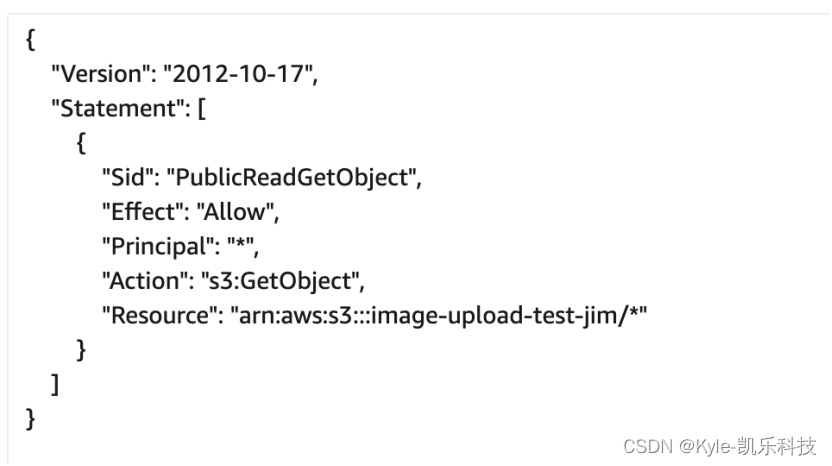The width and height of the screenshot is (832, 466).
Task: Click the "2012-10-17" version value
Action: tap(237, 74)
